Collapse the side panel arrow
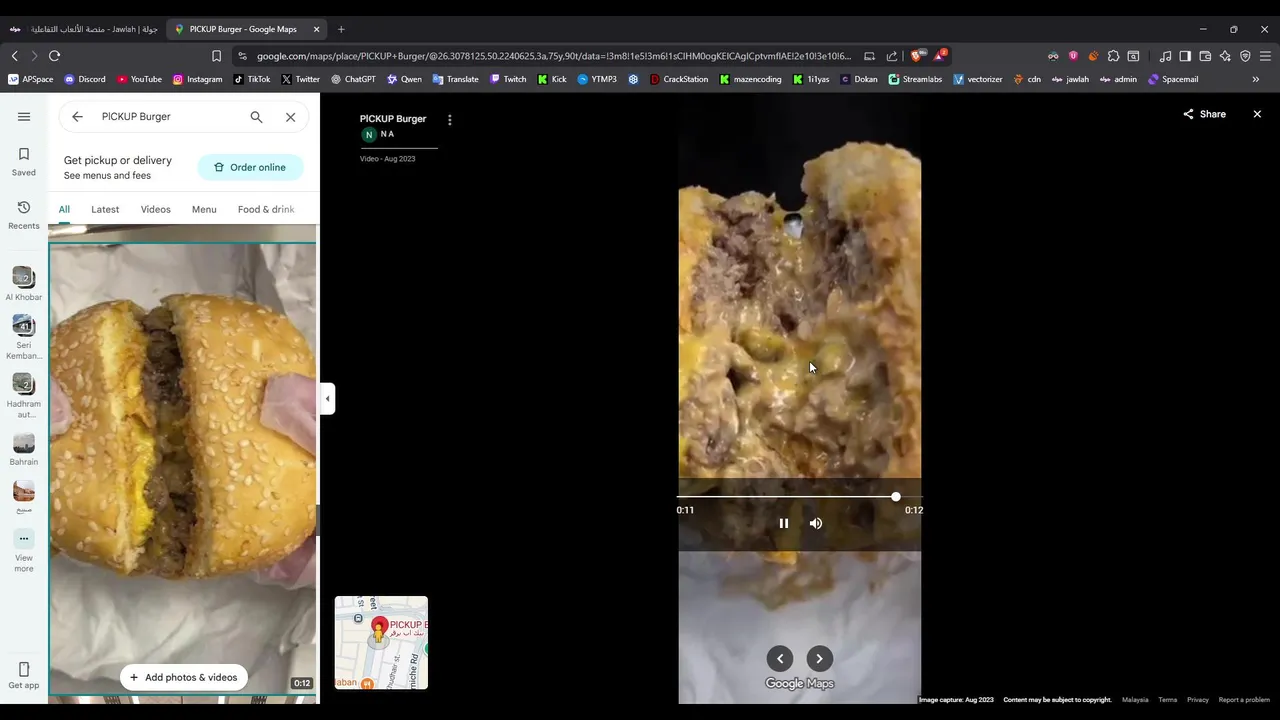Image resolution: width=1280 pixels, height=720 pixels. pos(327,398)
